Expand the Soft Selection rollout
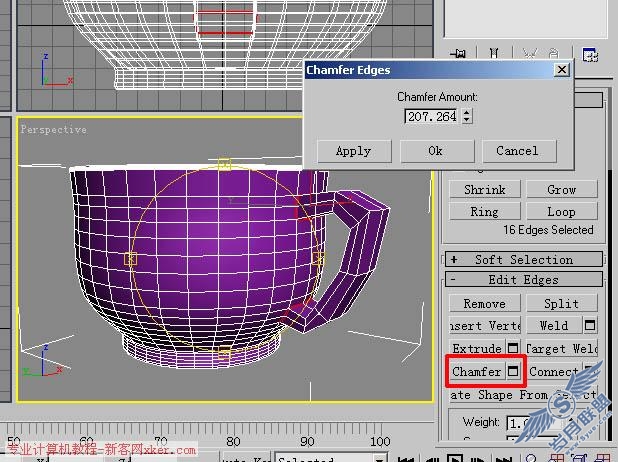This screenshot has width=618, height=462. [x=524, y=260]
